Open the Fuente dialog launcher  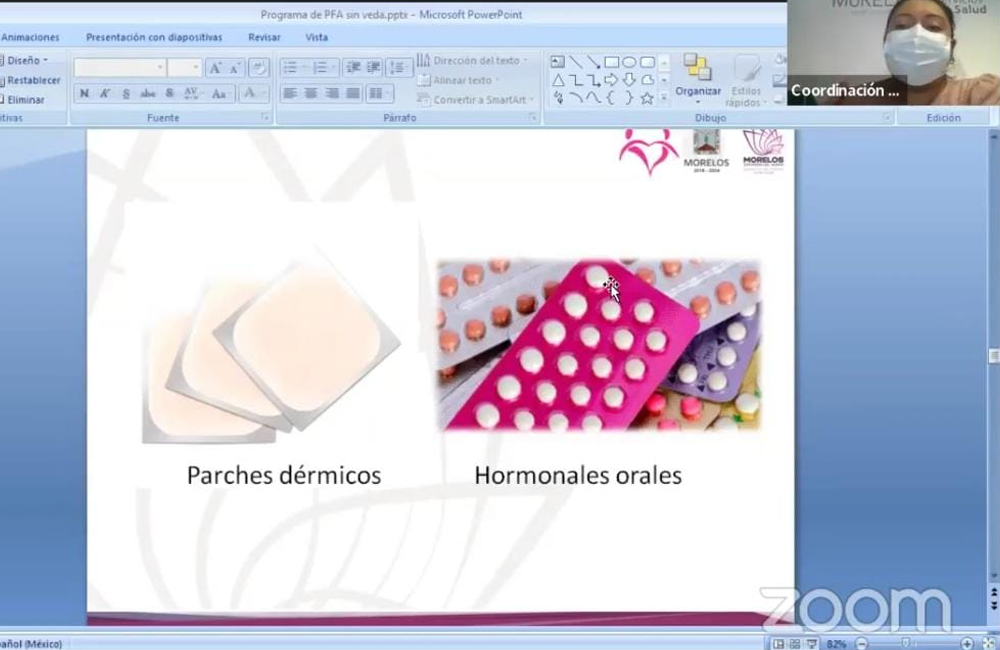click(x=265, y=117)
